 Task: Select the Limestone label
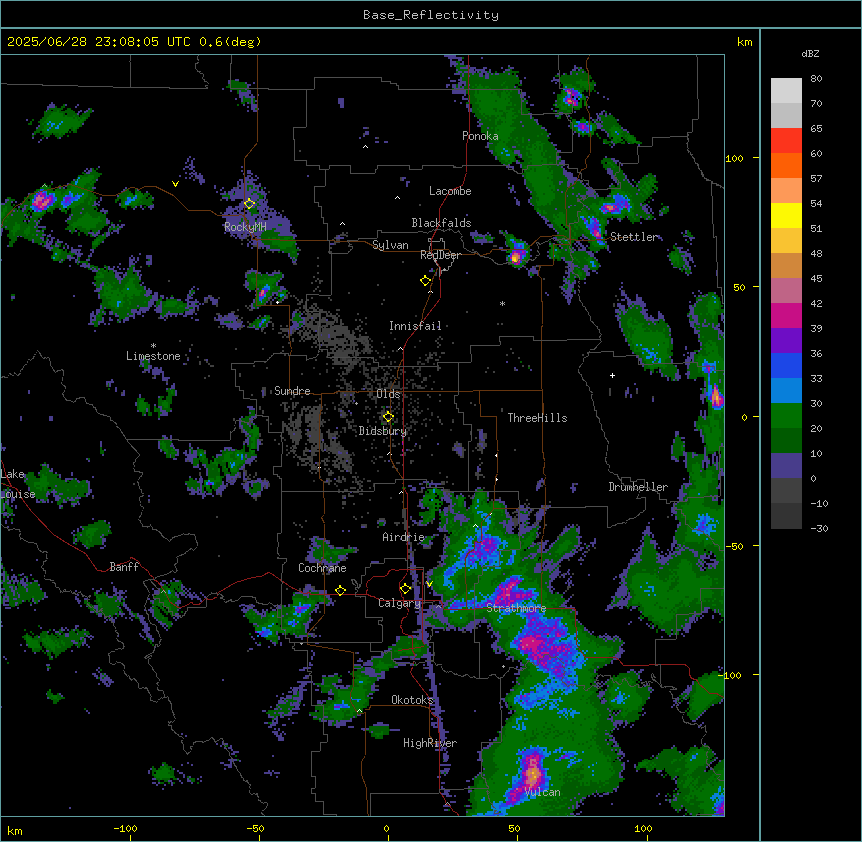[153, 356]
